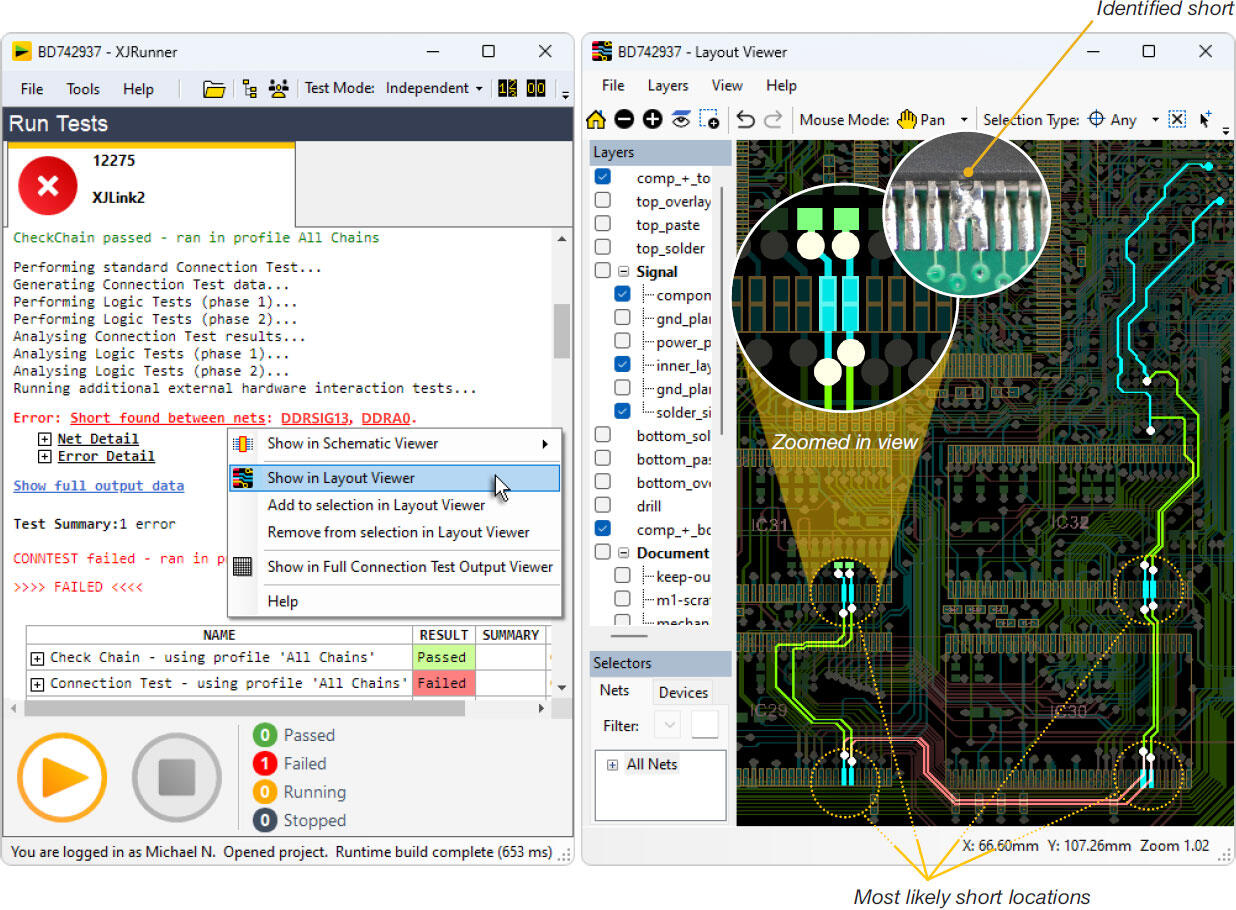
Task: Click the open project folder icon
Action: click(x=213, y=89)
